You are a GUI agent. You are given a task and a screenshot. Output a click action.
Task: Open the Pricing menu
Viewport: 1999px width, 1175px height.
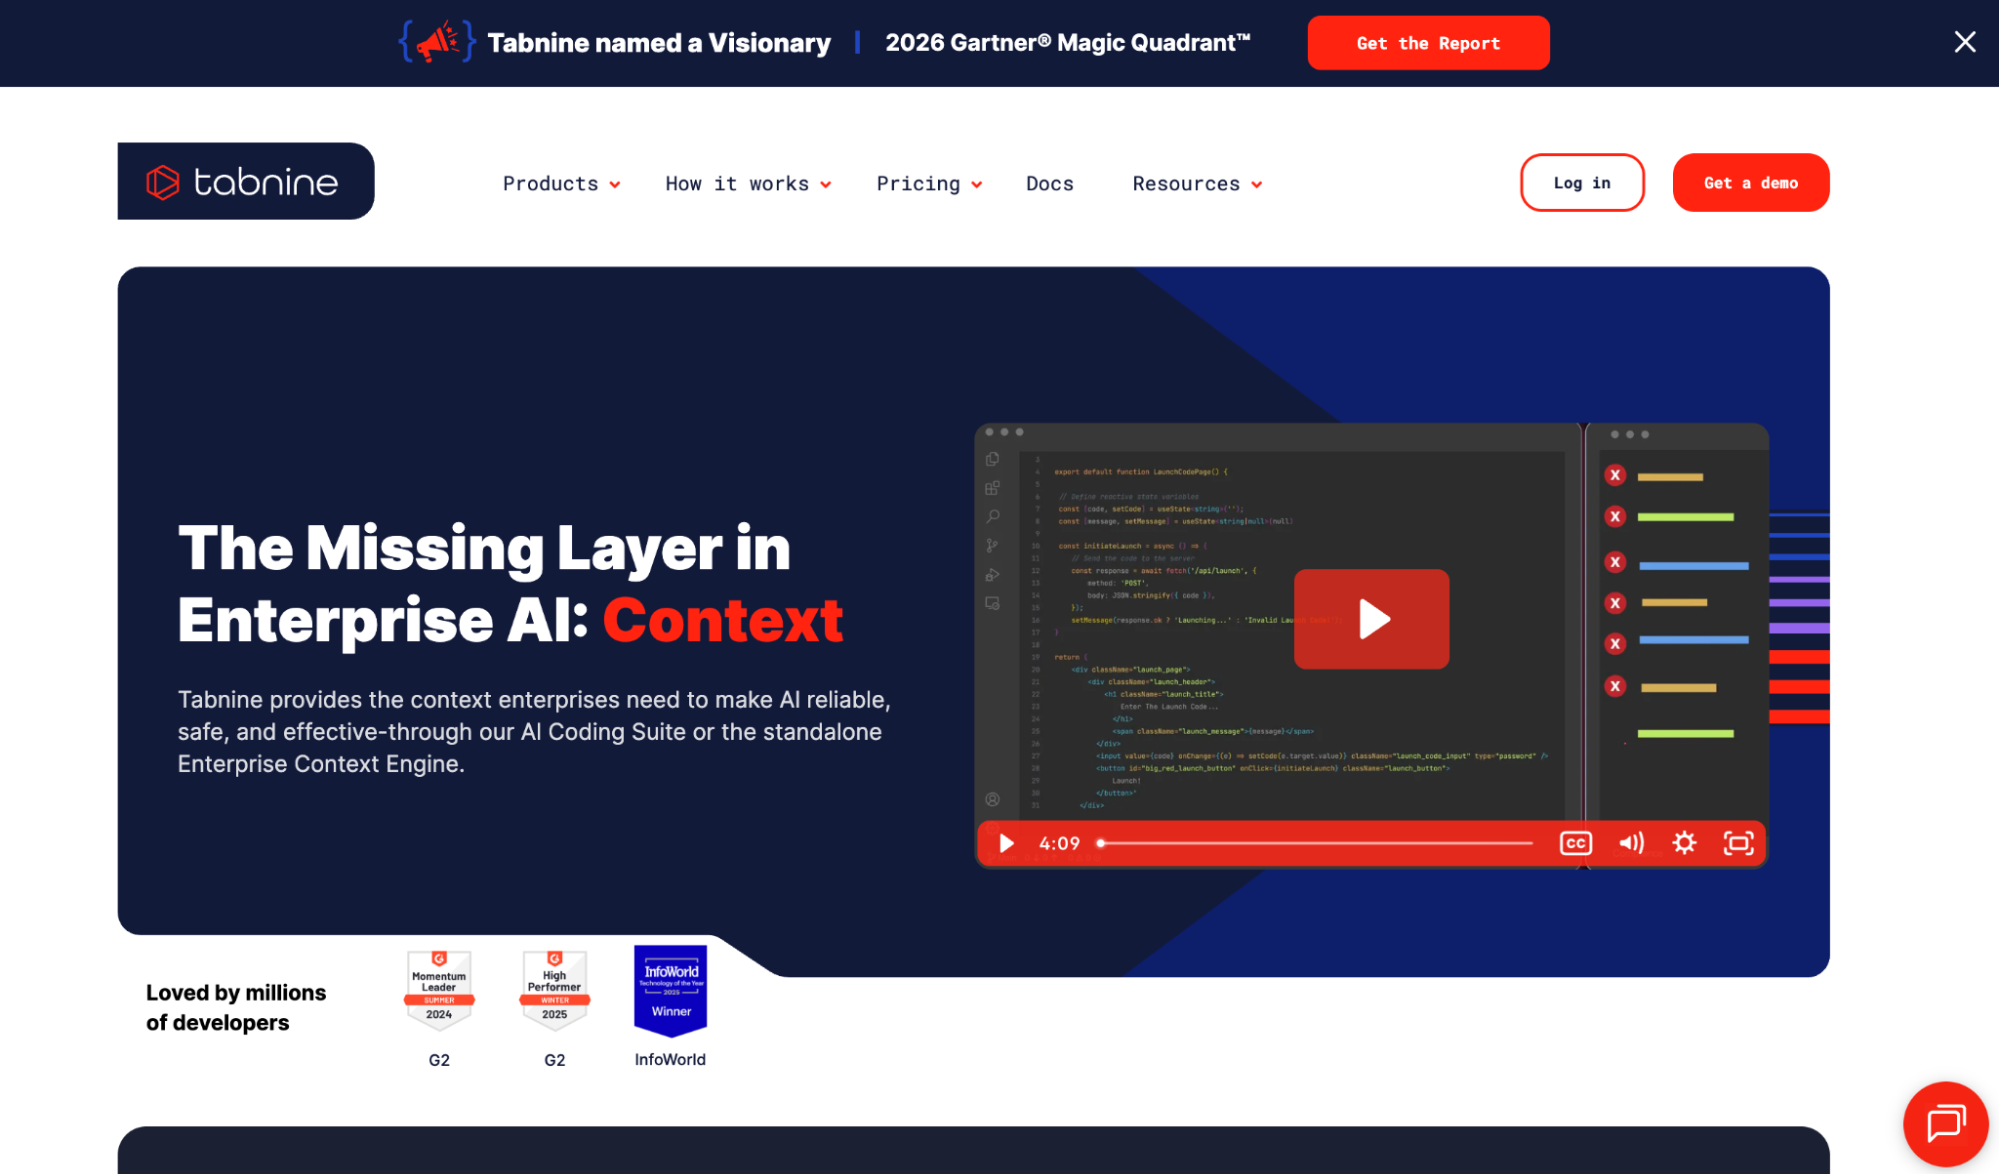[x=918, y=184]
